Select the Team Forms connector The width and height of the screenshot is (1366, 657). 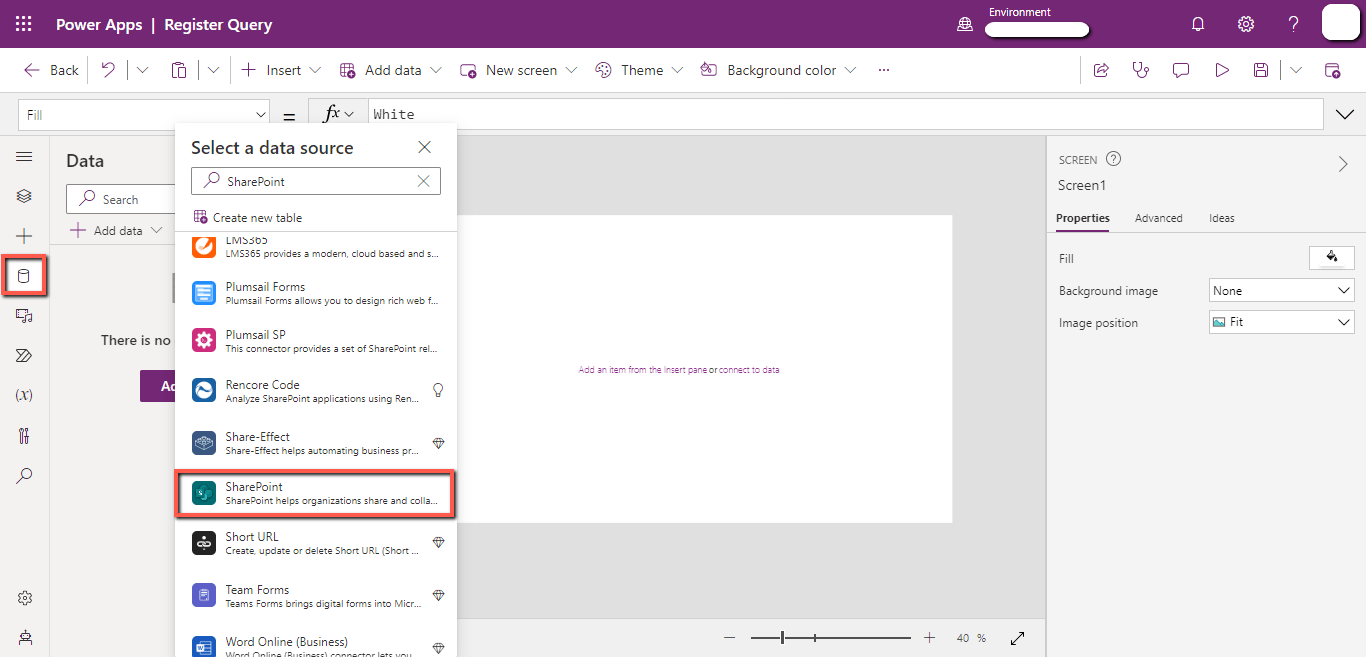(x=316, y=596)
